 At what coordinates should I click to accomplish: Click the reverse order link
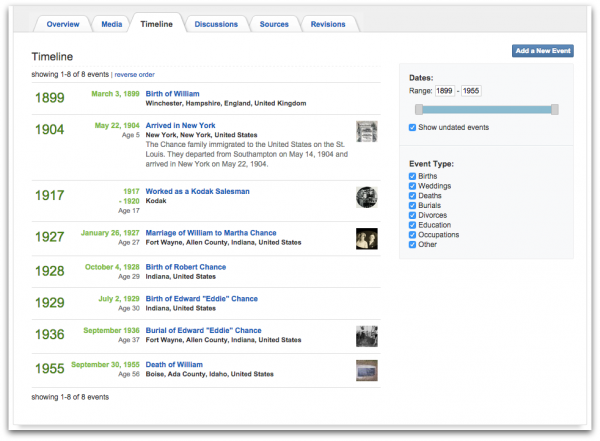click(x=135, y=75)
